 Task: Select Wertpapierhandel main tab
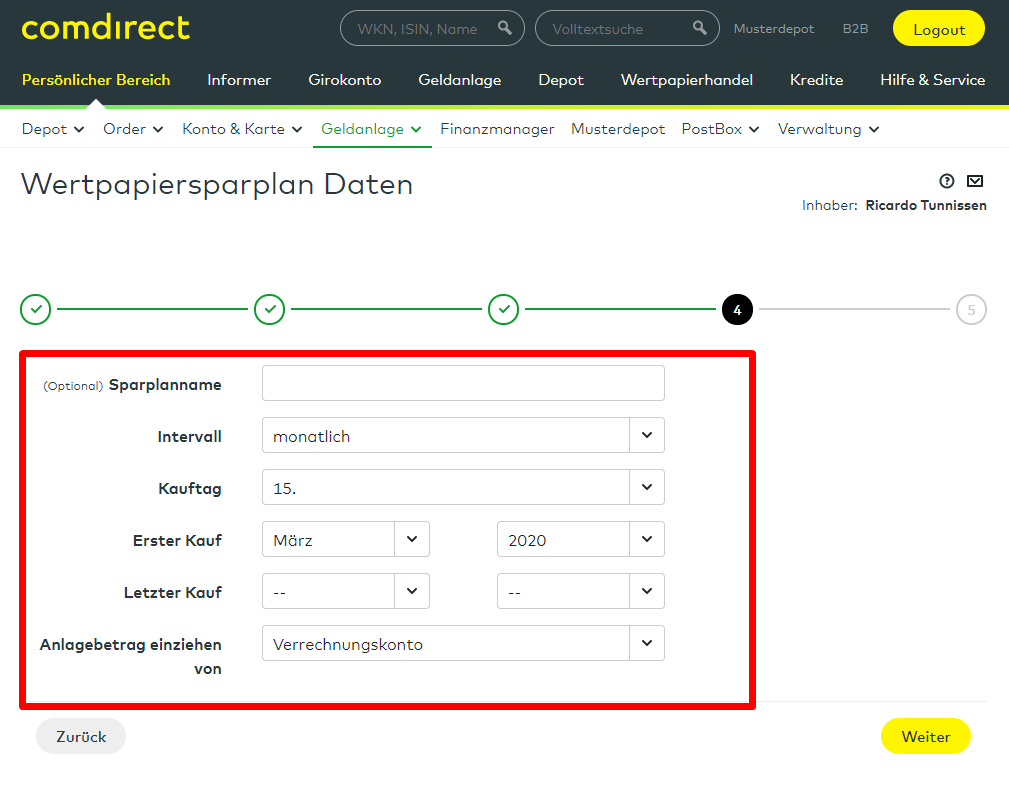click(687, 80)
